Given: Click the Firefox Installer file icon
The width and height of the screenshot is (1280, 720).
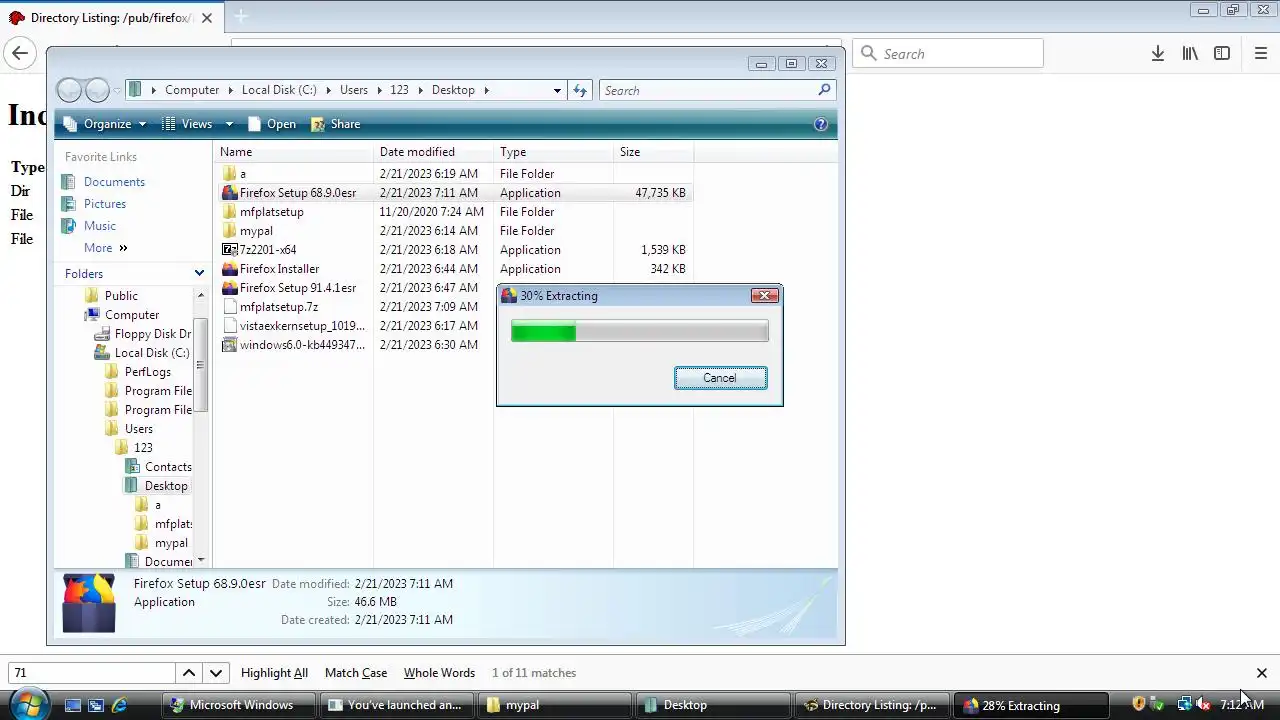Looking at the screenshot, I should pyautogui.click(x=229, y=269).
